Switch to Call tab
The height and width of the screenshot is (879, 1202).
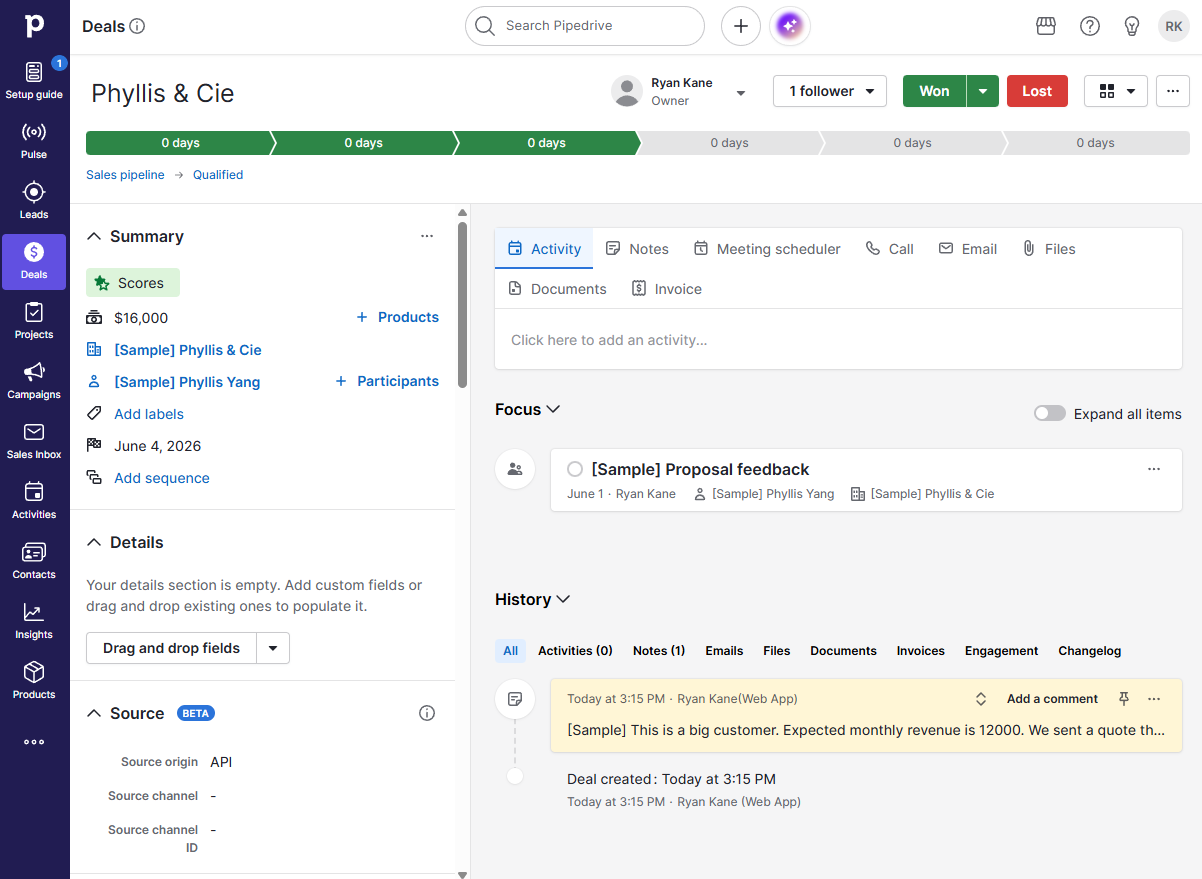coord(890,249)
